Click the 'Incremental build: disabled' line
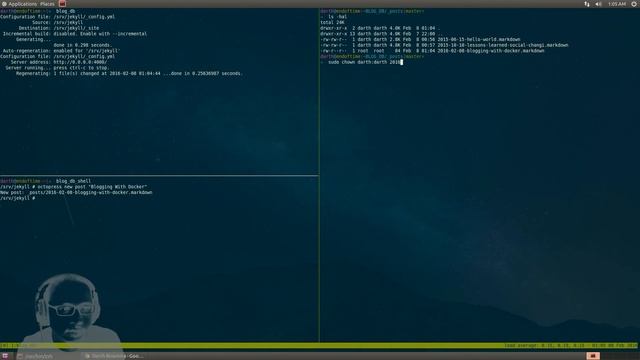640x360 pixels. click(75, 34)
